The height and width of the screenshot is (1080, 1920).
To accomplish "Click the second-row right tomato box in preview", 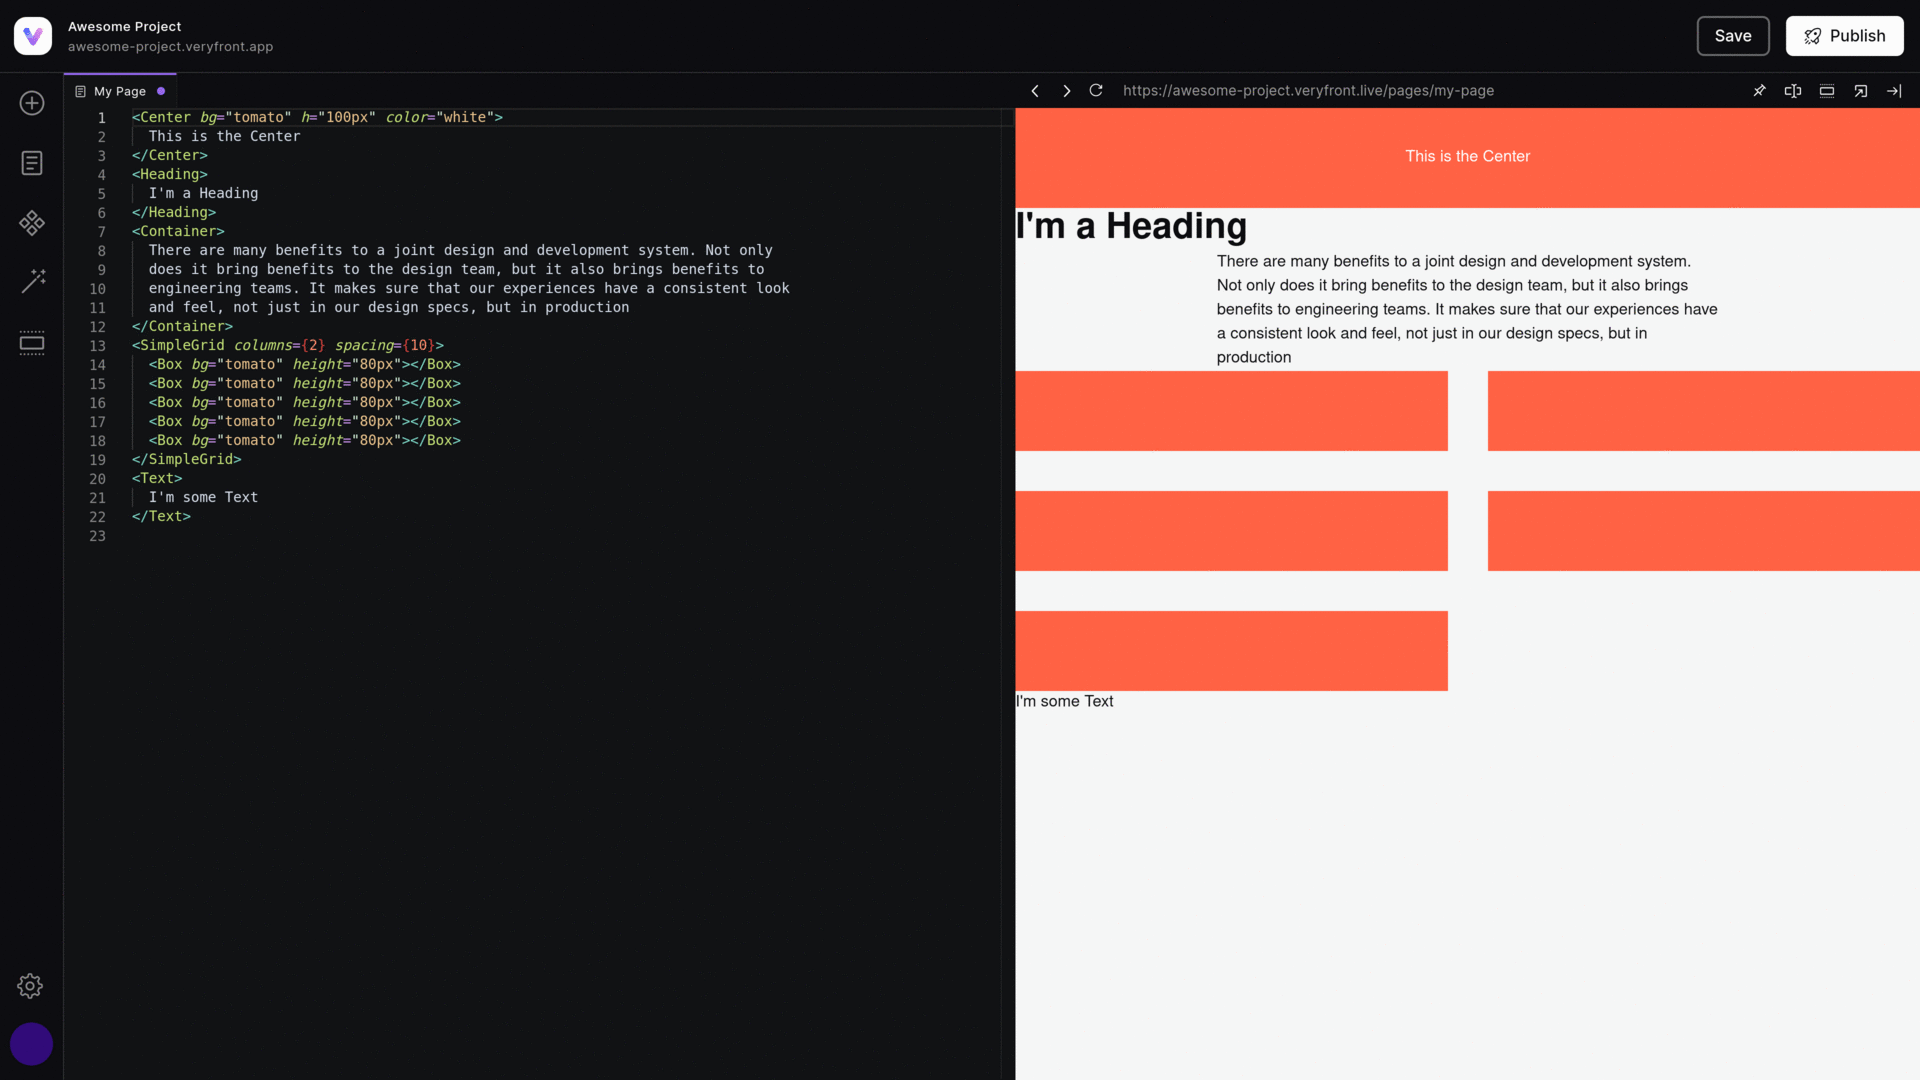I will pos(1703,531).
